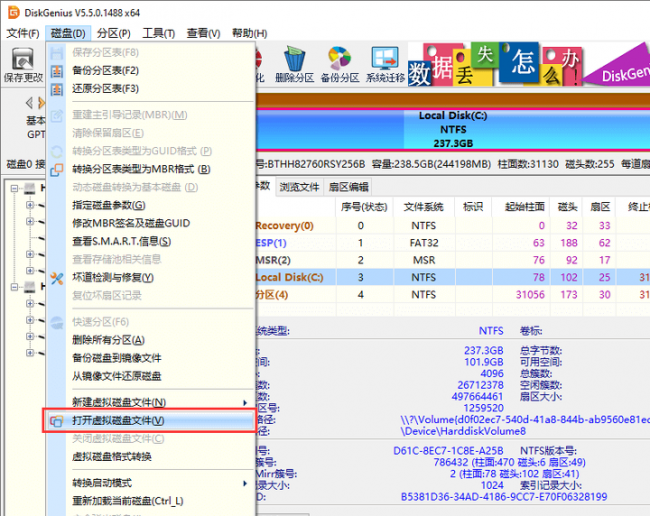Click the System Migration (系统迁移) toolbar icon
The width and height of the screenshot is (650, 516).
click(x=385, y=64)
